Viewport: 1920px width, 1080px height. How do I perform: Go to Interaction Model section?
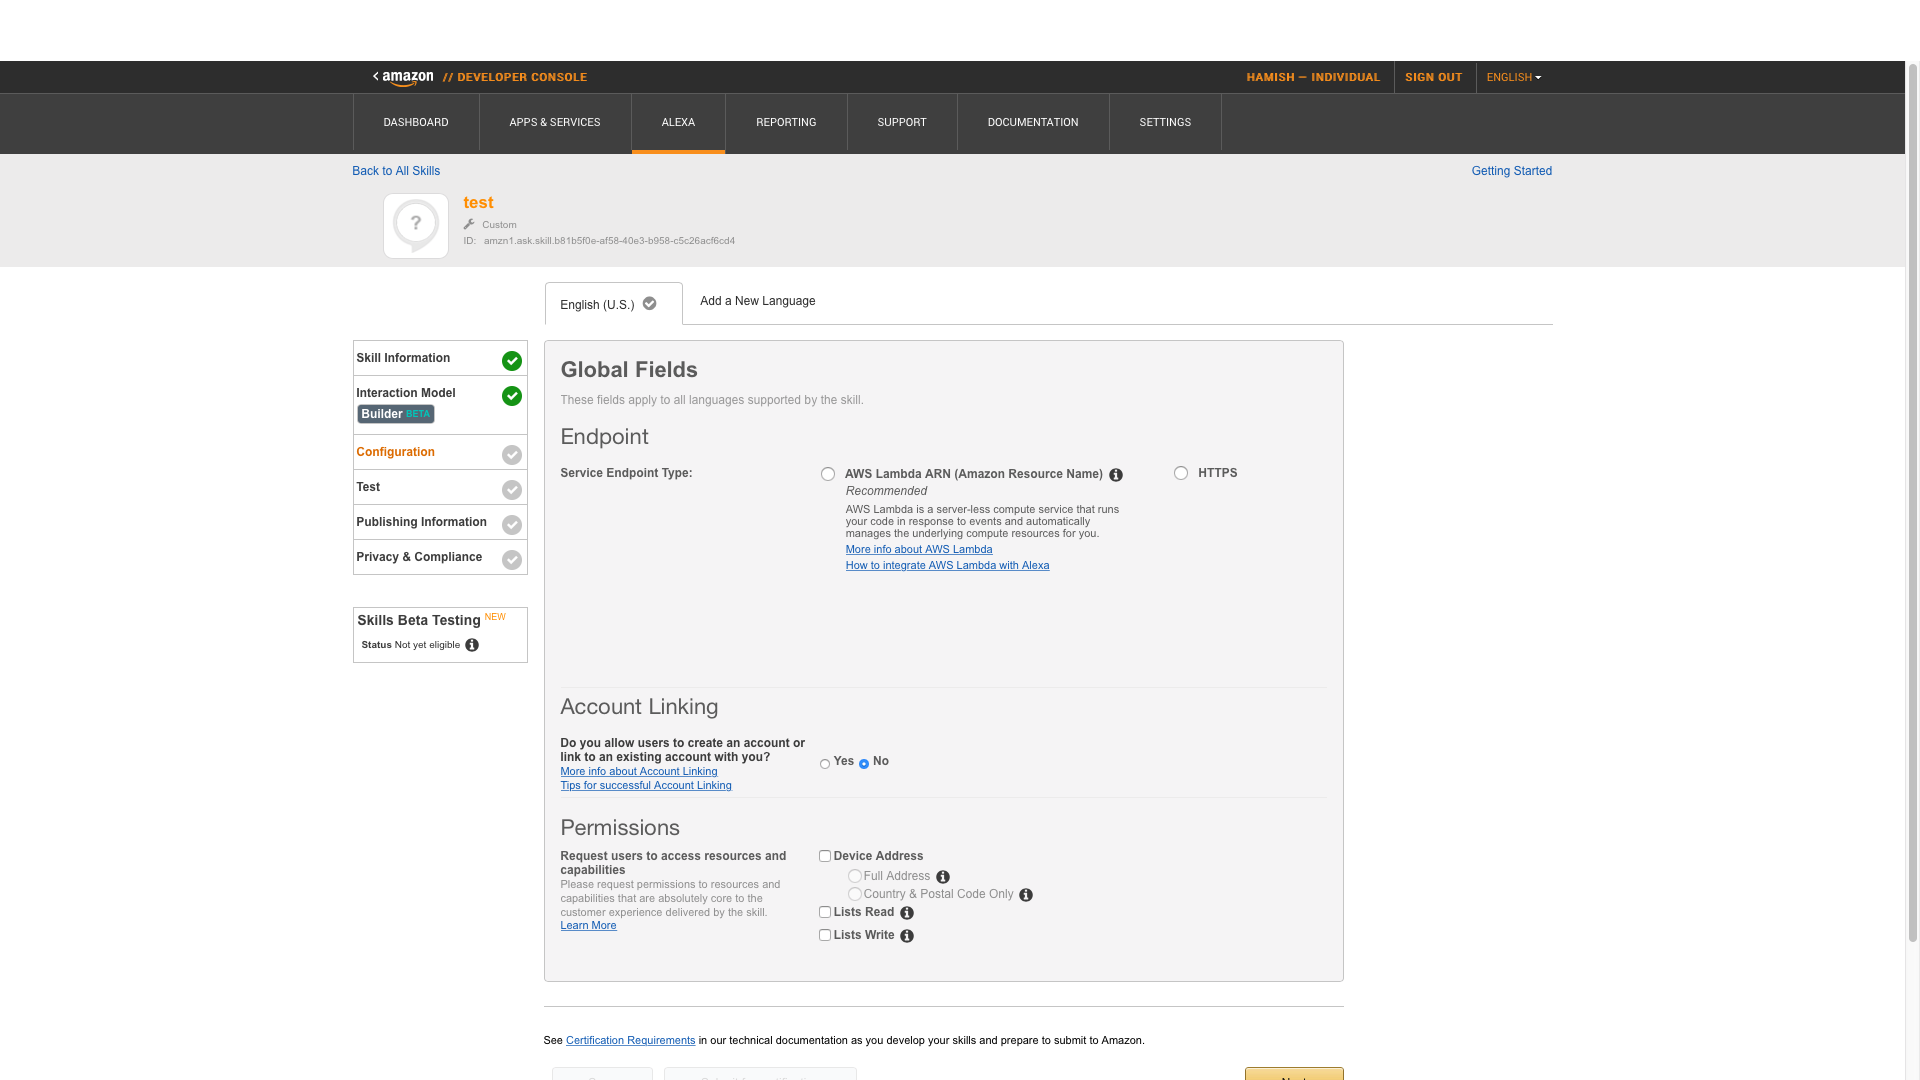tap(440, 404)
